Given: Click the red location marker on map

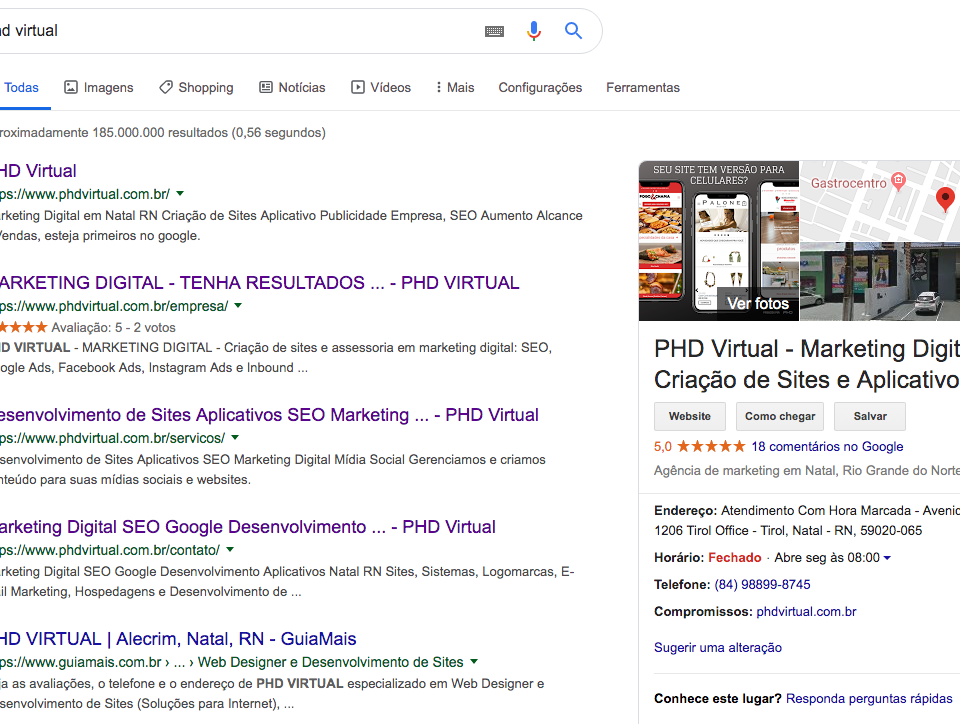Looking at the screenshot, I should (x=945, y=200).
